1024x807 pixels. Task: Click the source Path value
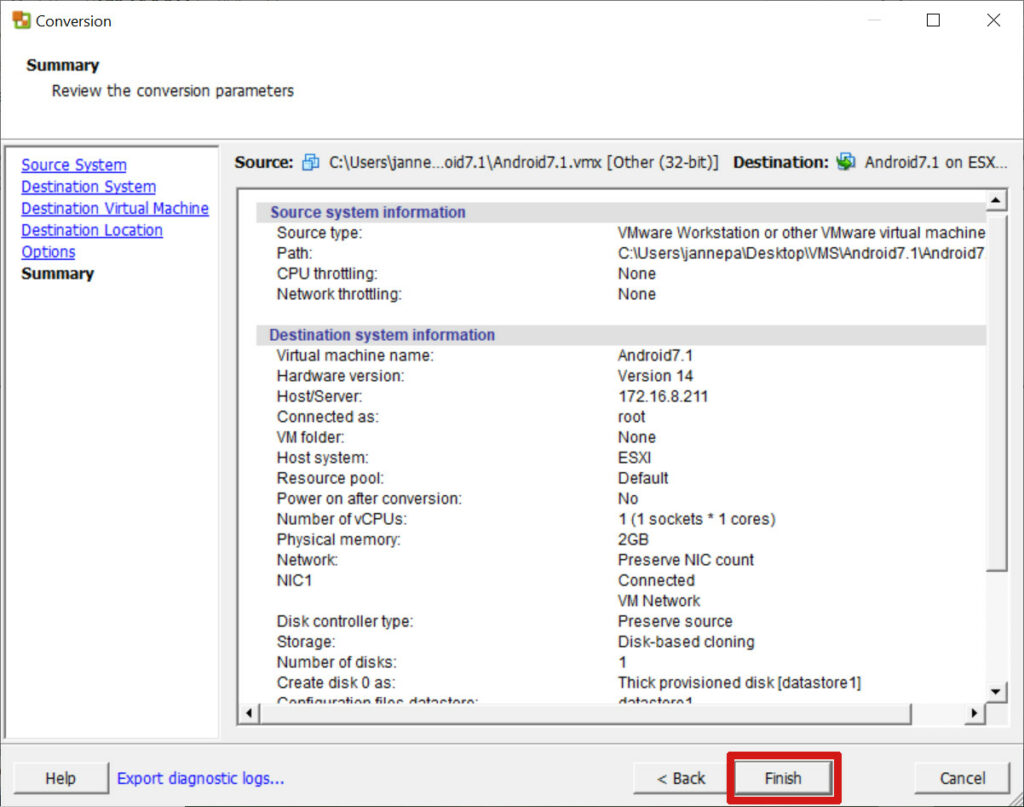(x=801, y=253)
